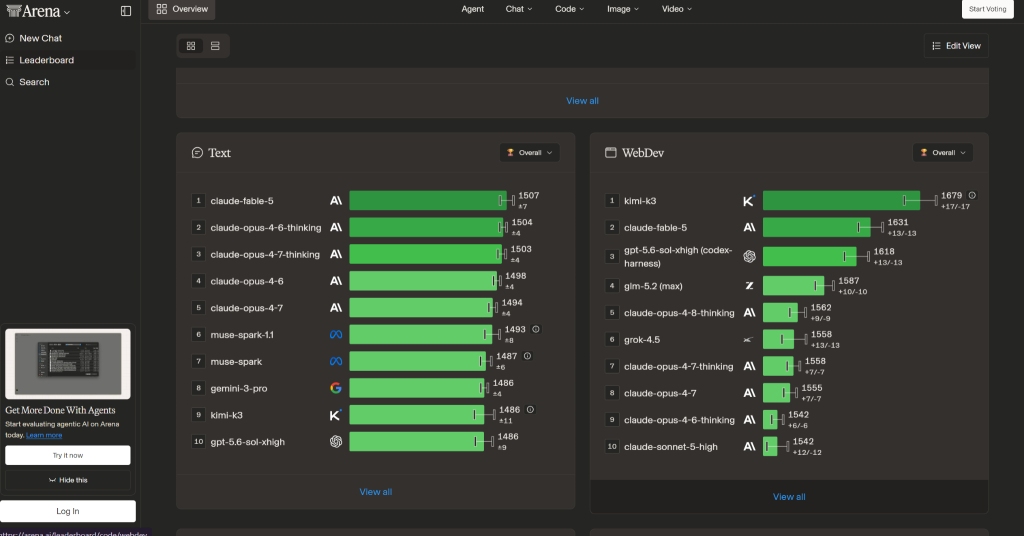
Task: Click the New Chat icon
Action: click(10, 39)
